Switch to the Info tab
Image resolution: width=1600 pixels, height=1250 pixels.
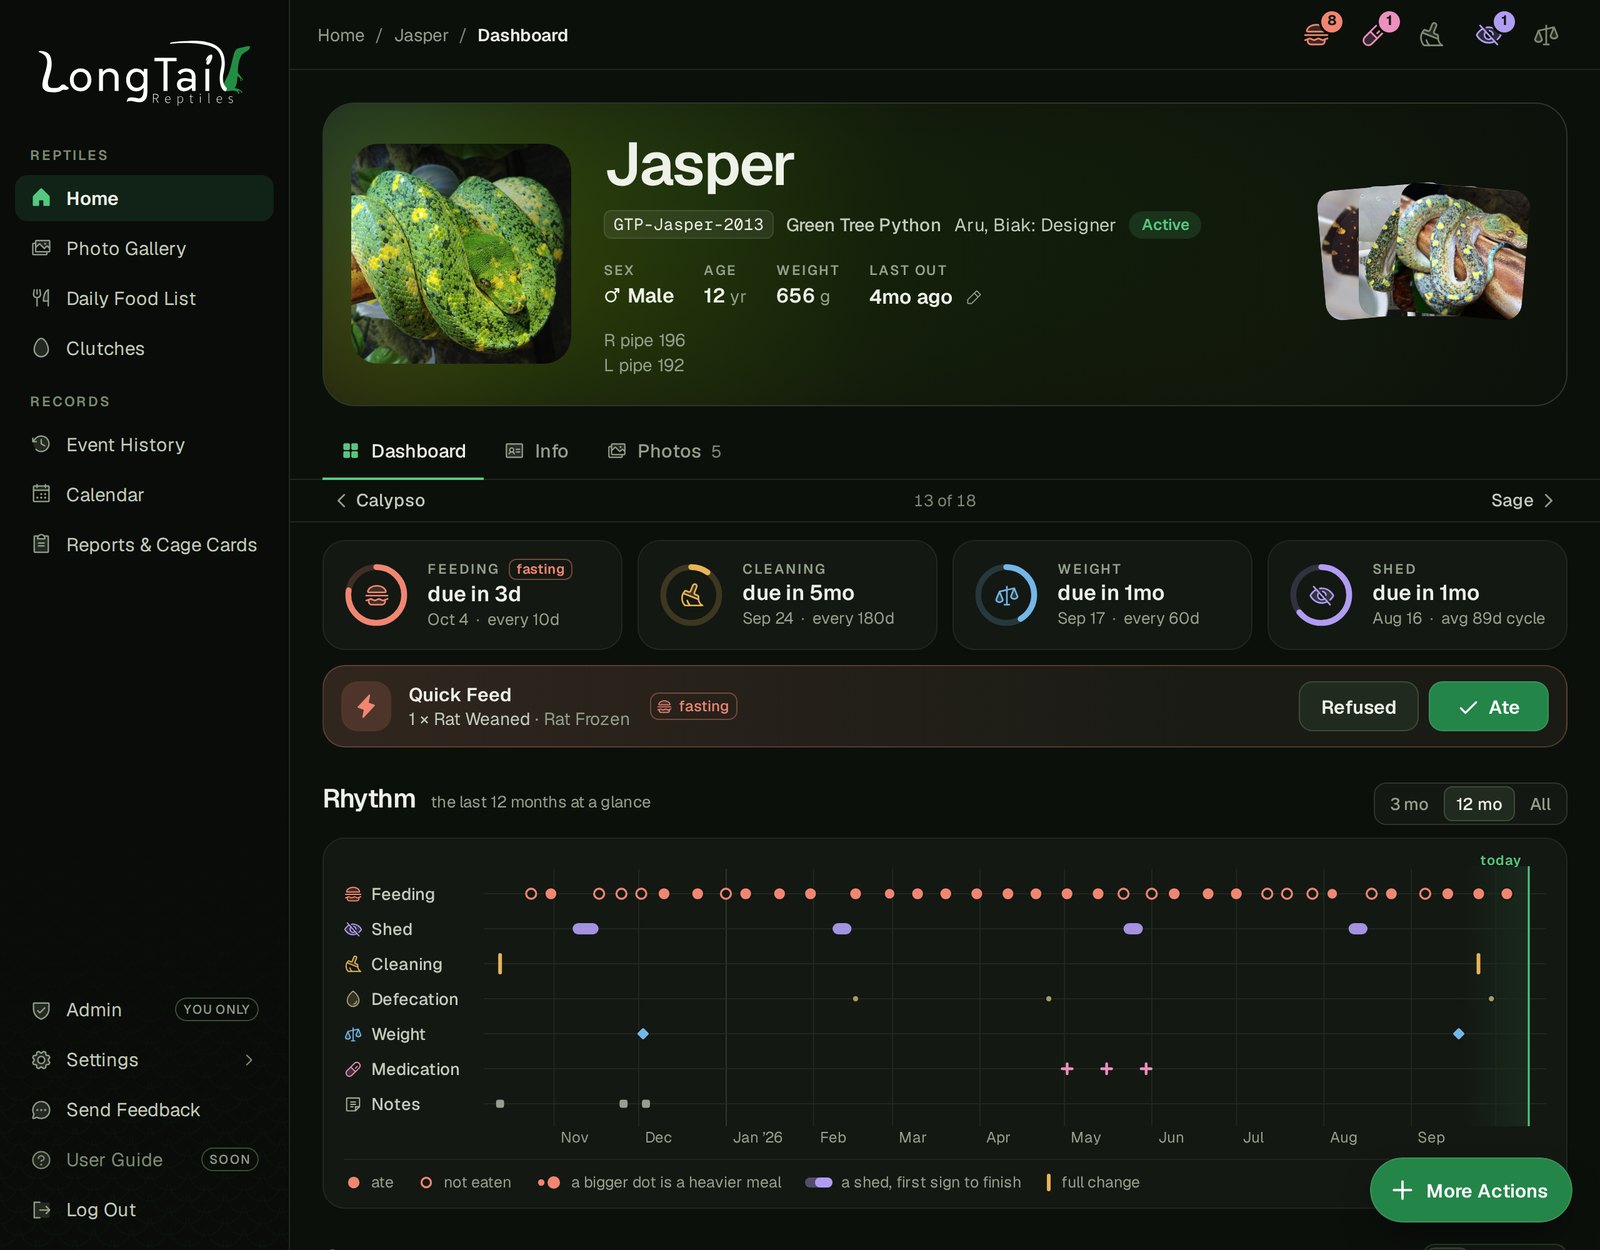point(537,451)
